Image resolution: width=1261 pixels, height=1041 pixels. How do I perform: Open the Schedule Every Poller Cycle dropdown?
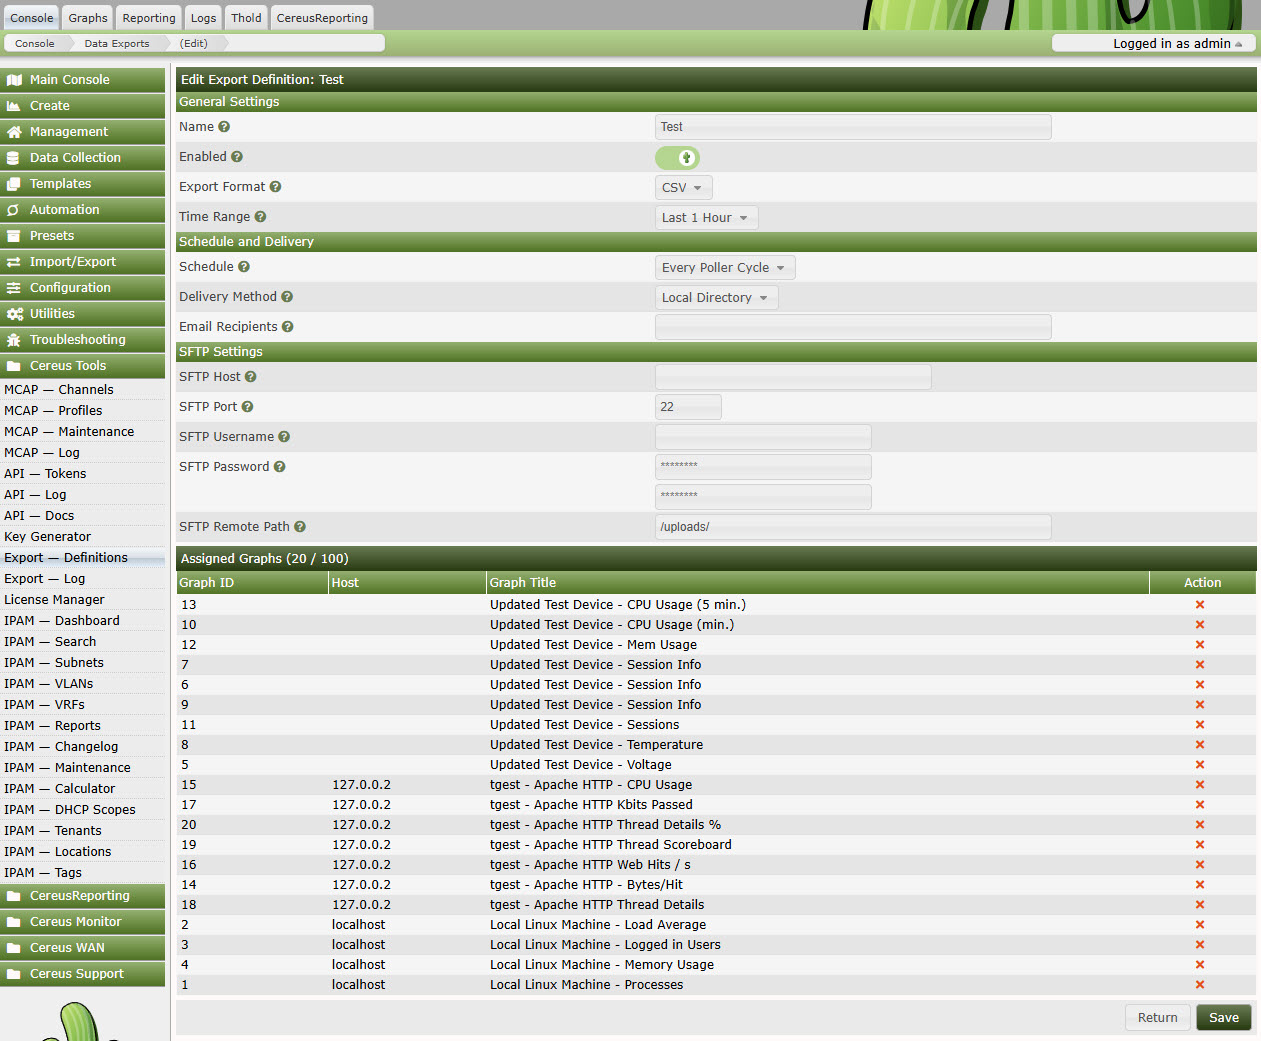tap(724, 267)
